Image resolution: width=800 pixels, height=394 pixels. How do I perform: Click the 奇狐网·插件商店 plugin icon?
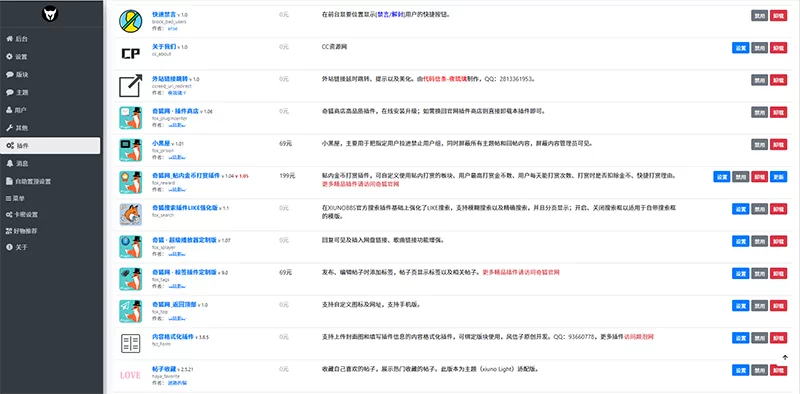[131, 118]
